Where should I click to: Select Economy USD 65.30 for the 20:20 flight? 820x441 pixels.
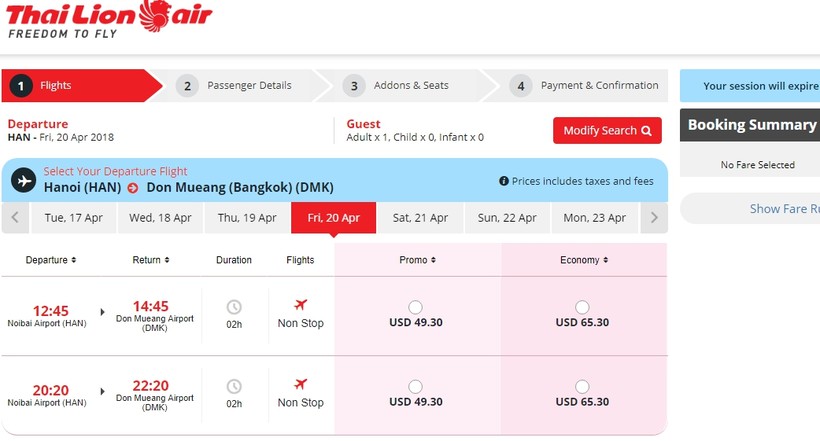click(582, 387)
